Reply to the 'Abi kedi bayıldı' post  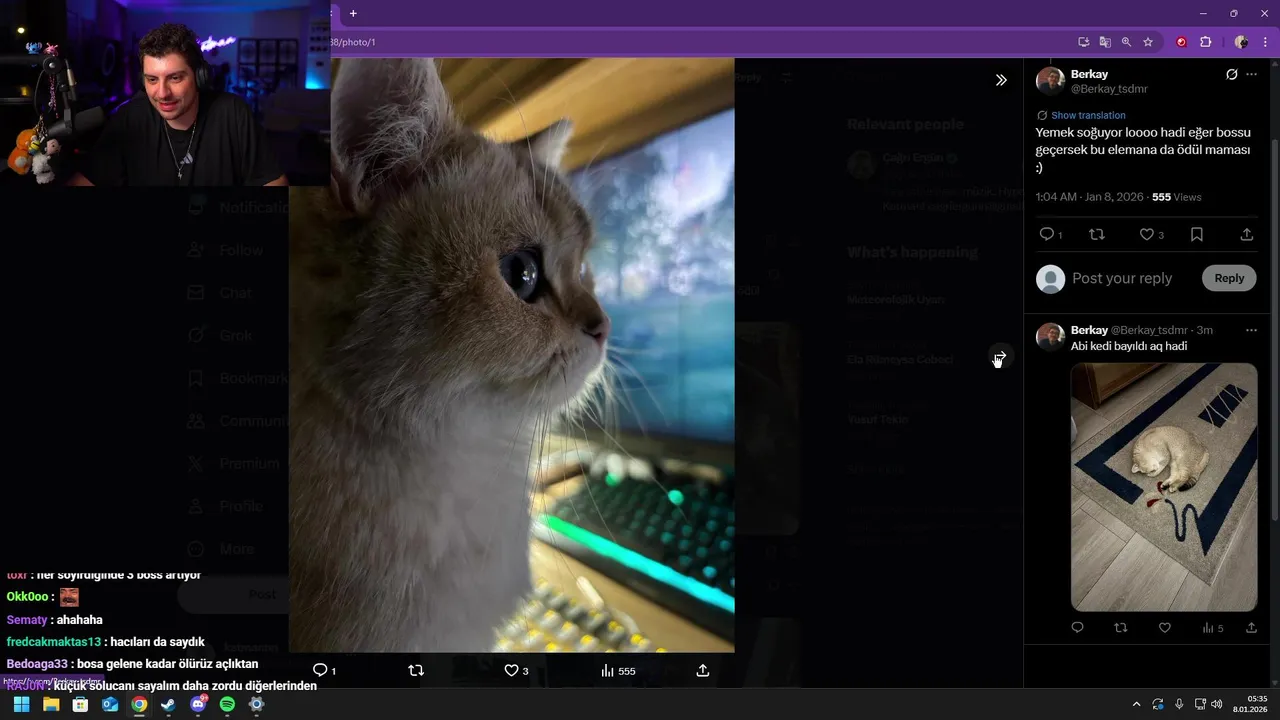click(x=1077, y=628)
